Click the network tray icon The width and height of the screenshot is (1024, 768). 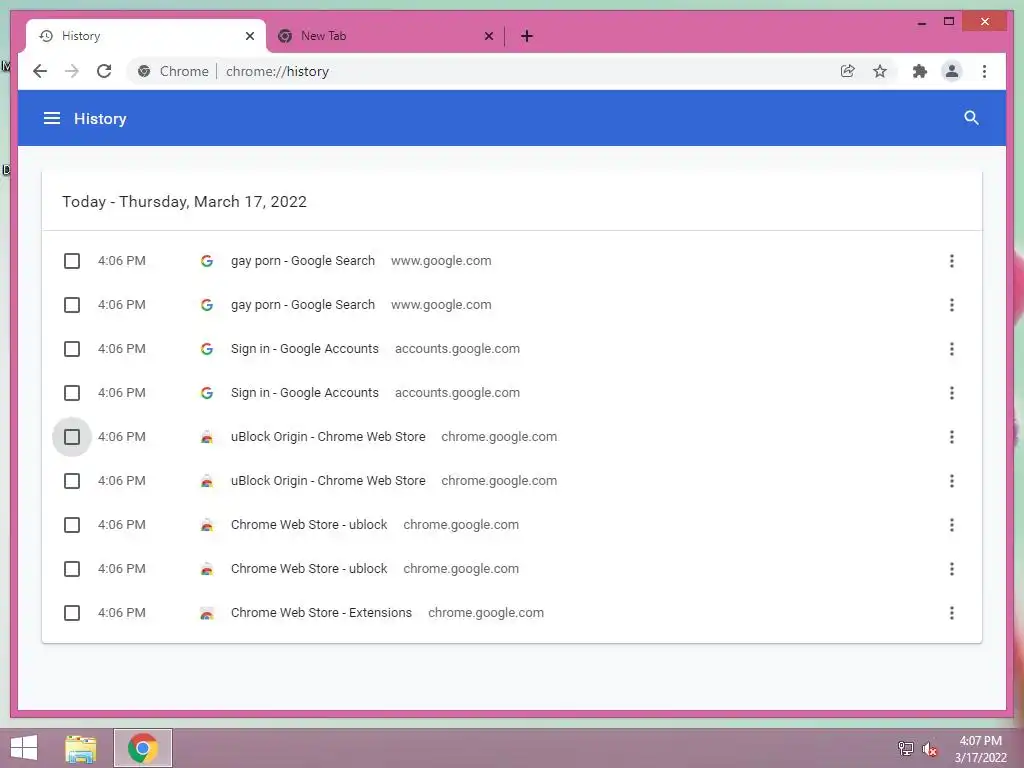point(906,748)
